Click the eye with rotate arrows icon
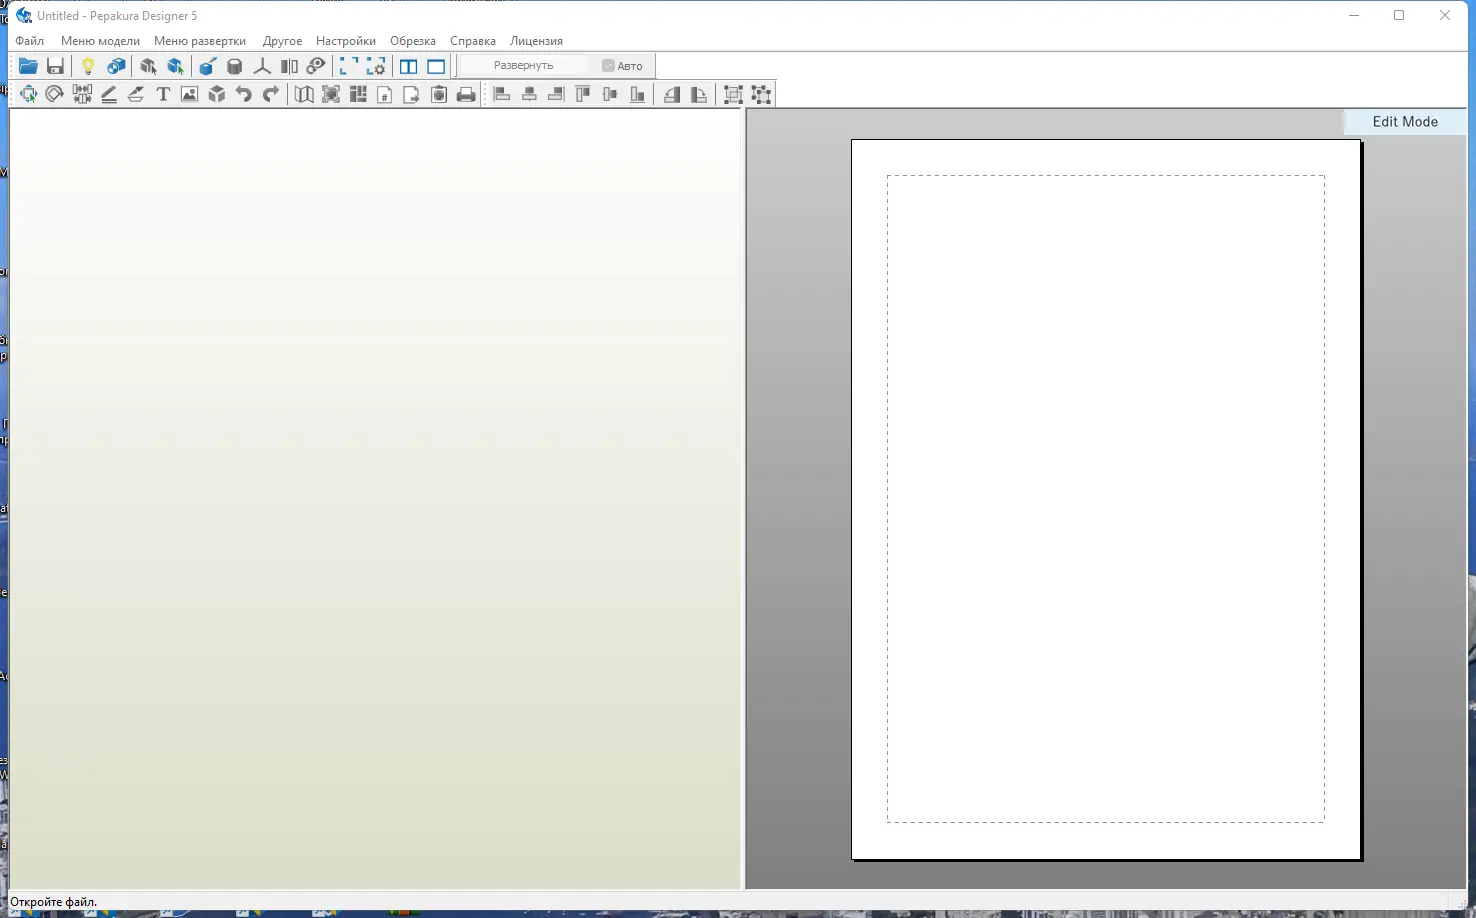This screenshot has width=1476, height=918. 316,66
